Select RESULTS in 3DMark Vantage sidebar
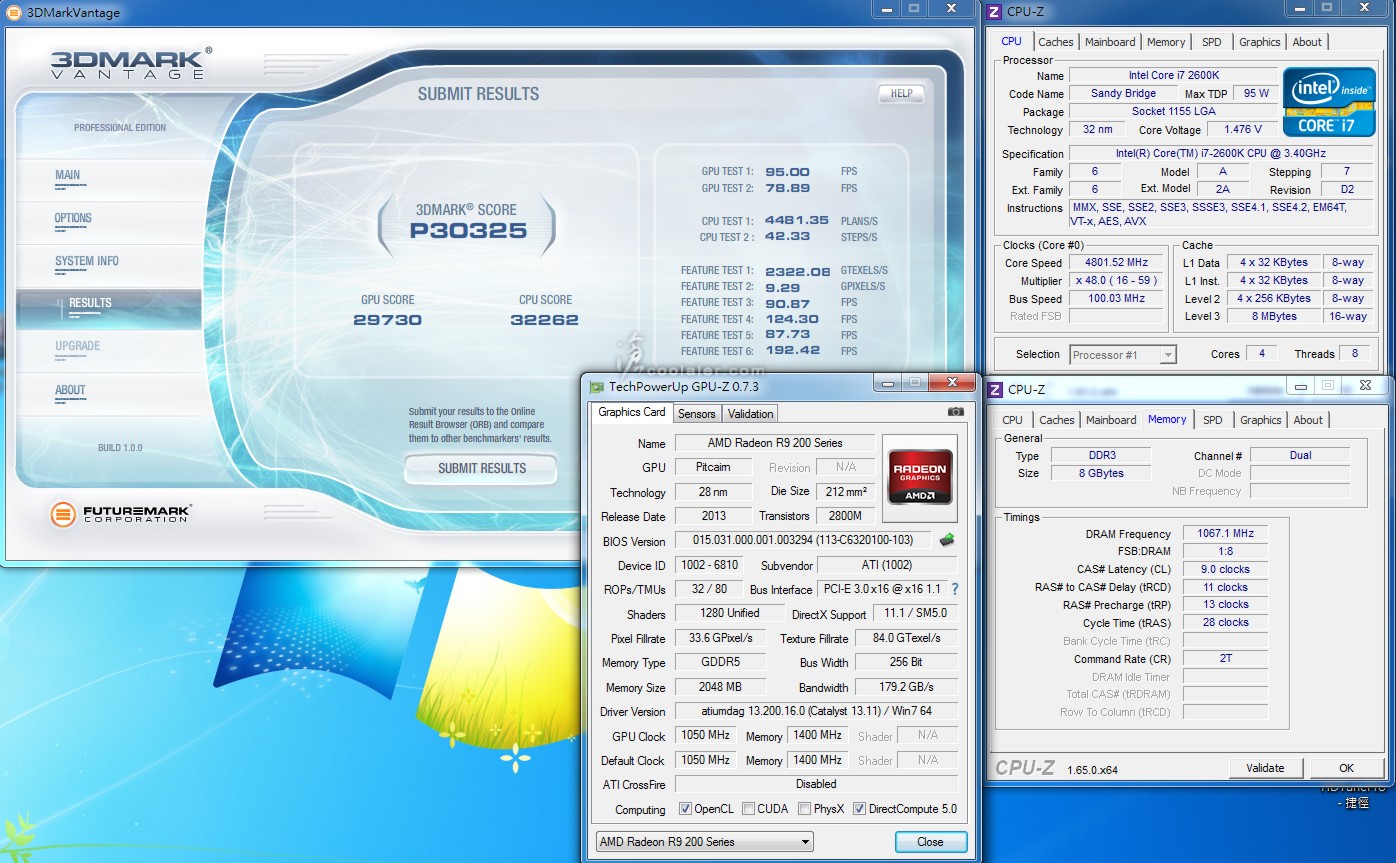 point(108,308)
